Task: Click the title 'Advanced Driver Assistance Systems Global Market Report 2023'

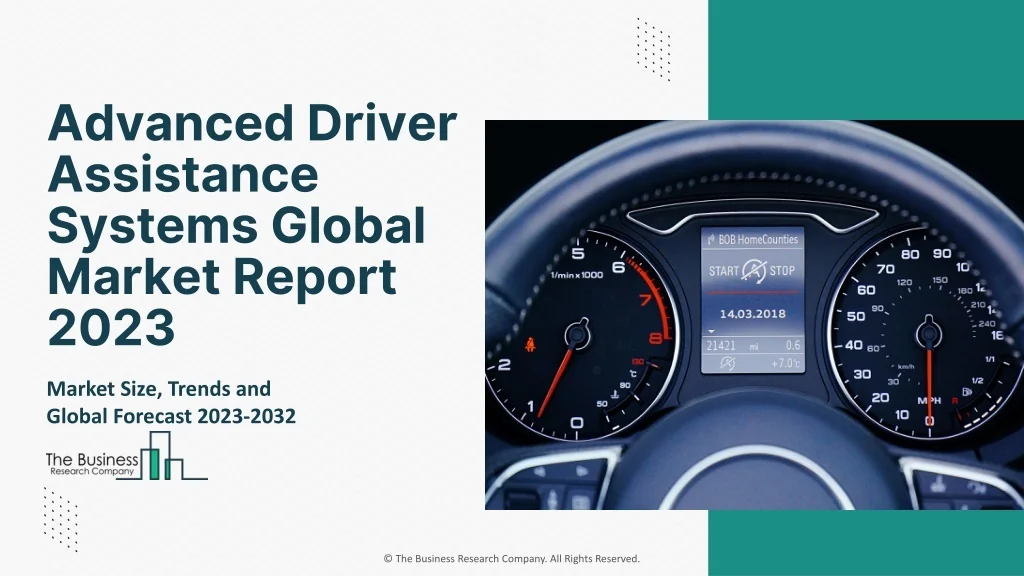Action: (x=252, y=224)
